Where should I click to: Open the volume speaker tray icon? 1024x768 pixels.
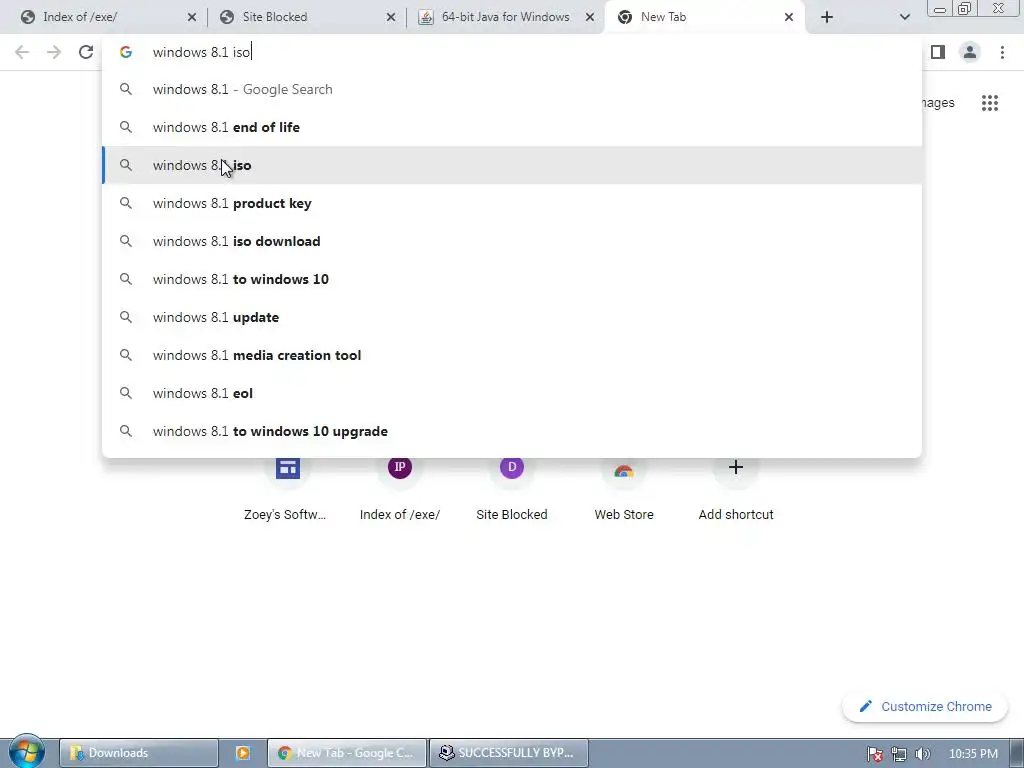tap(922, 754)
